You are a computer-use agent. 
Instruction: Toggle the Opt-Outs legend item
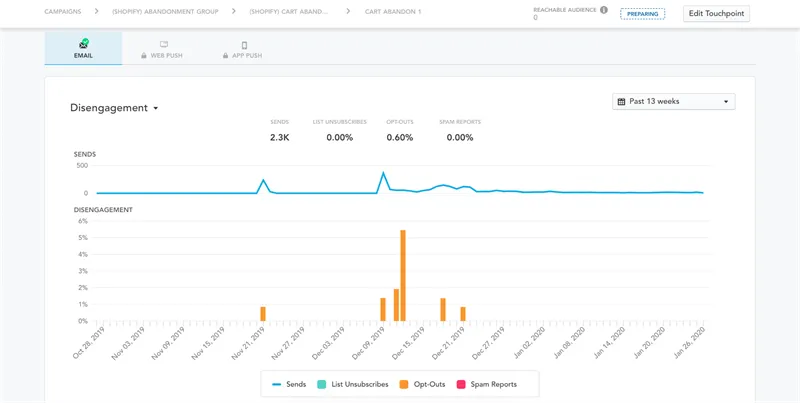[x=422, y=384]
